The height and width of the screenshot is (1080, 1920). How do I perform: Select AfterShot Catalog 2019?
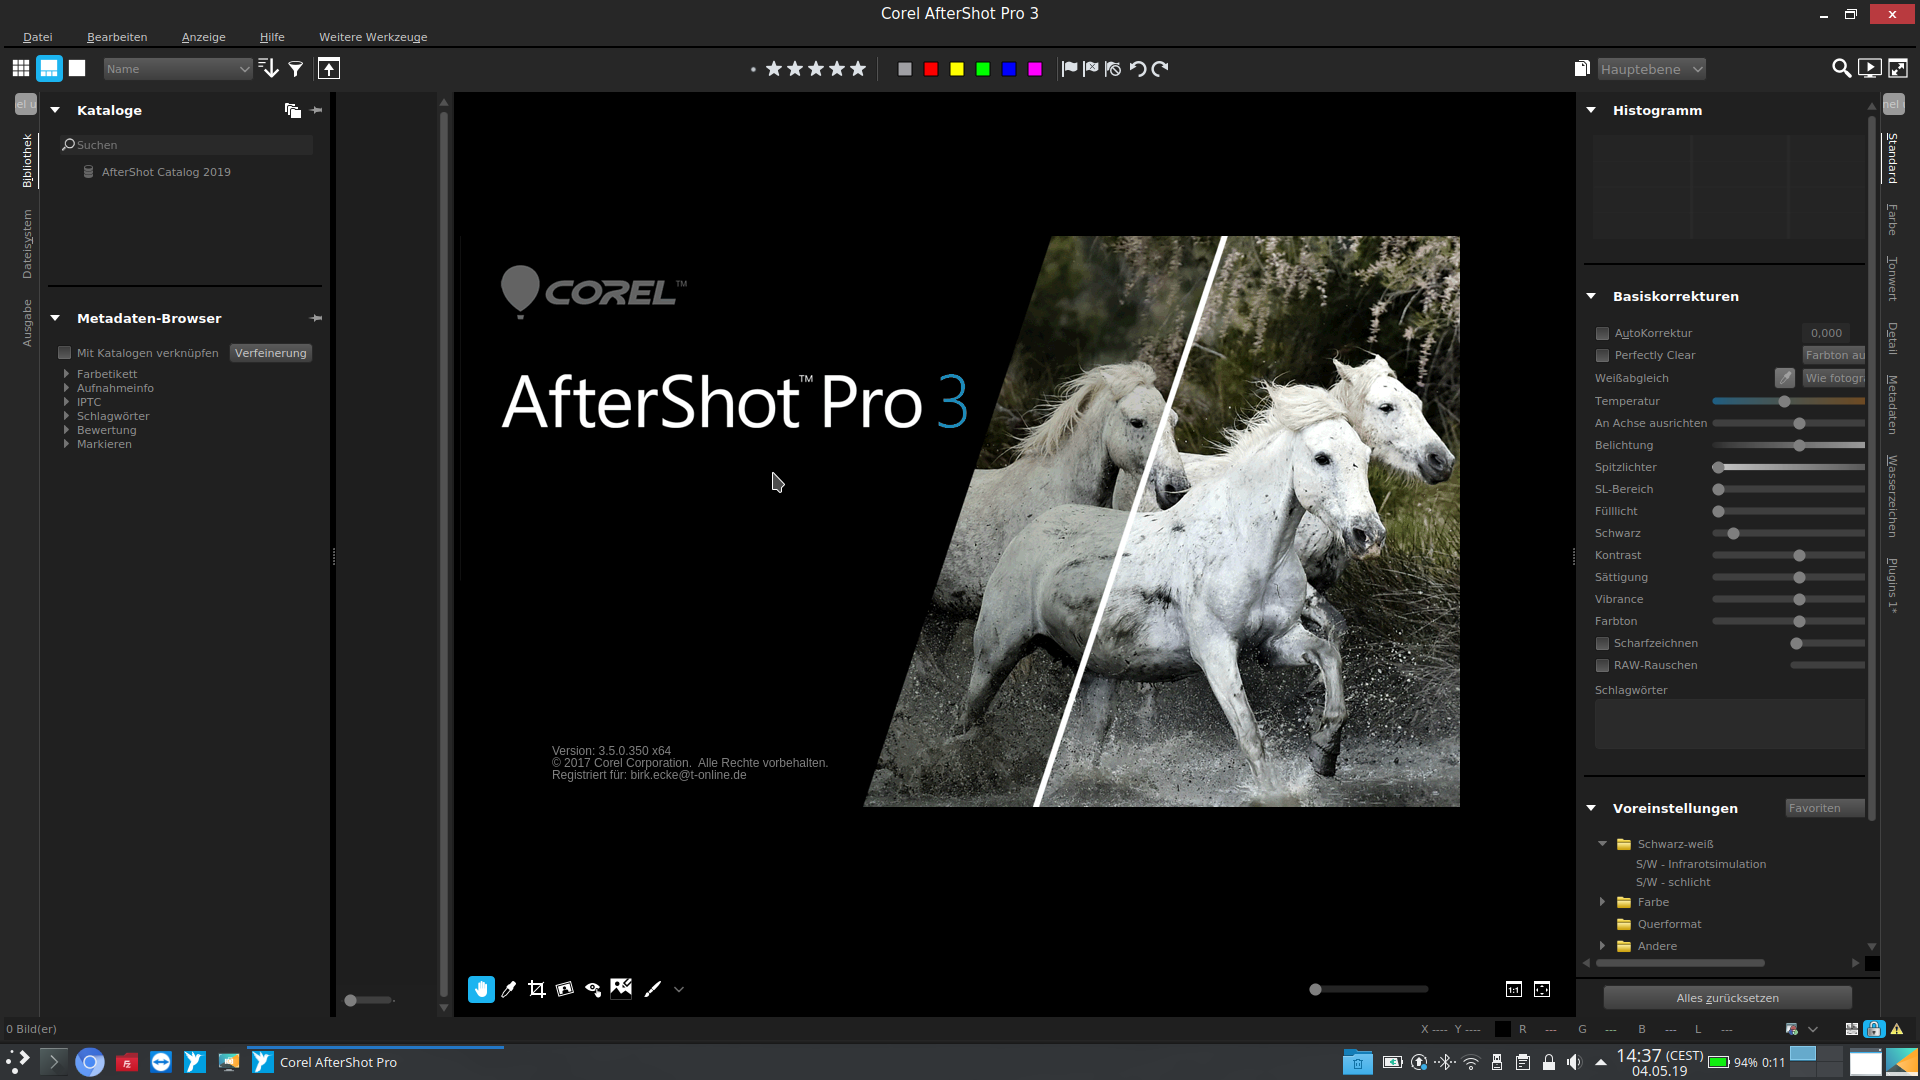[166, 172]
